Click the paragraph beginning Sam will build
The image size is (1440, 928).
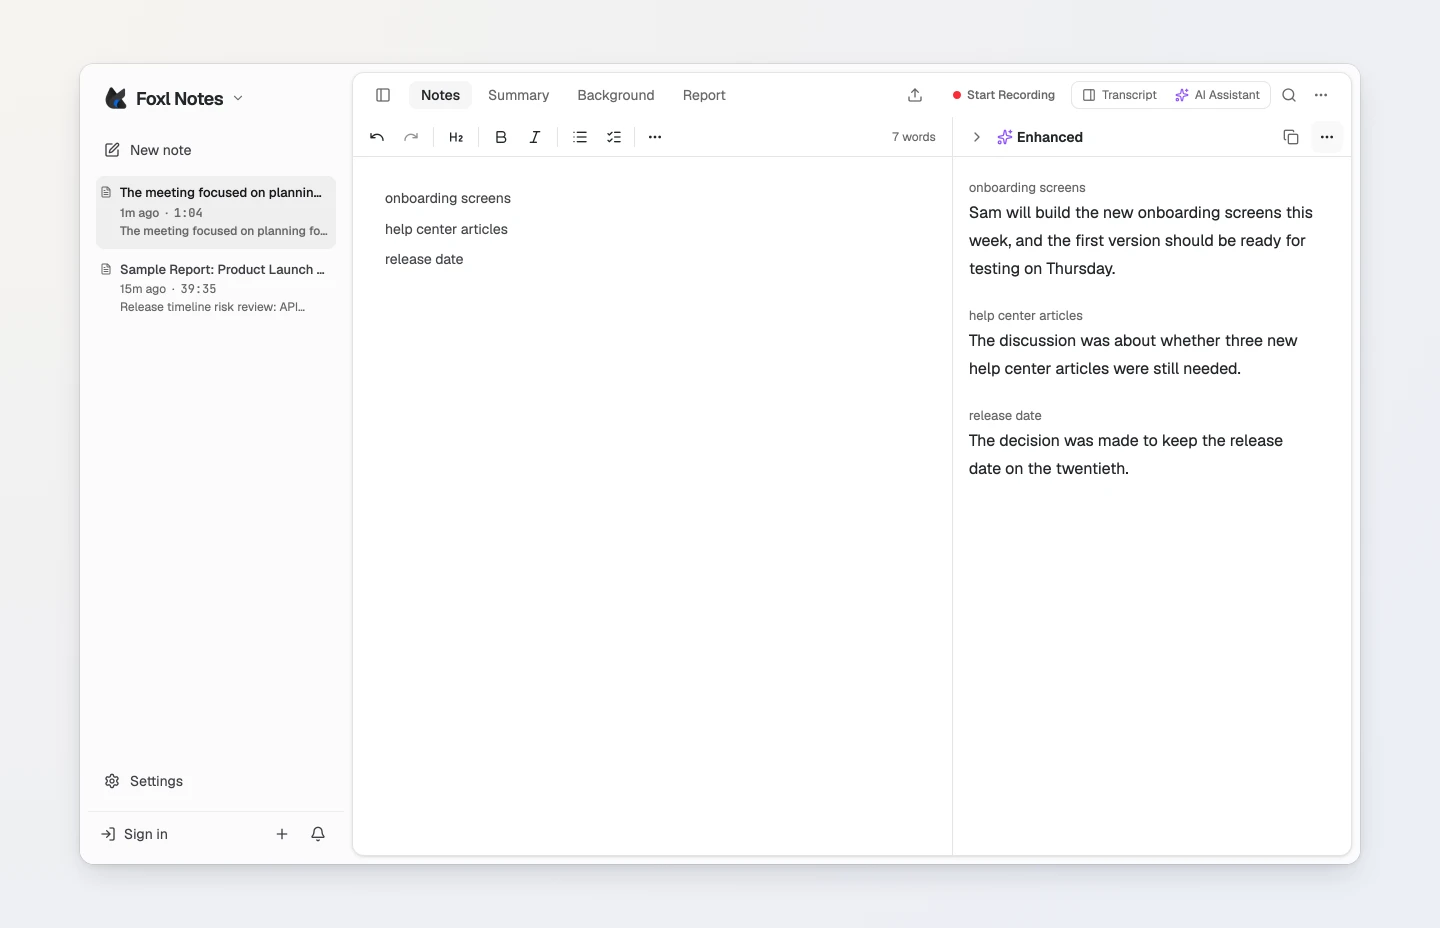pos(1141,240)
